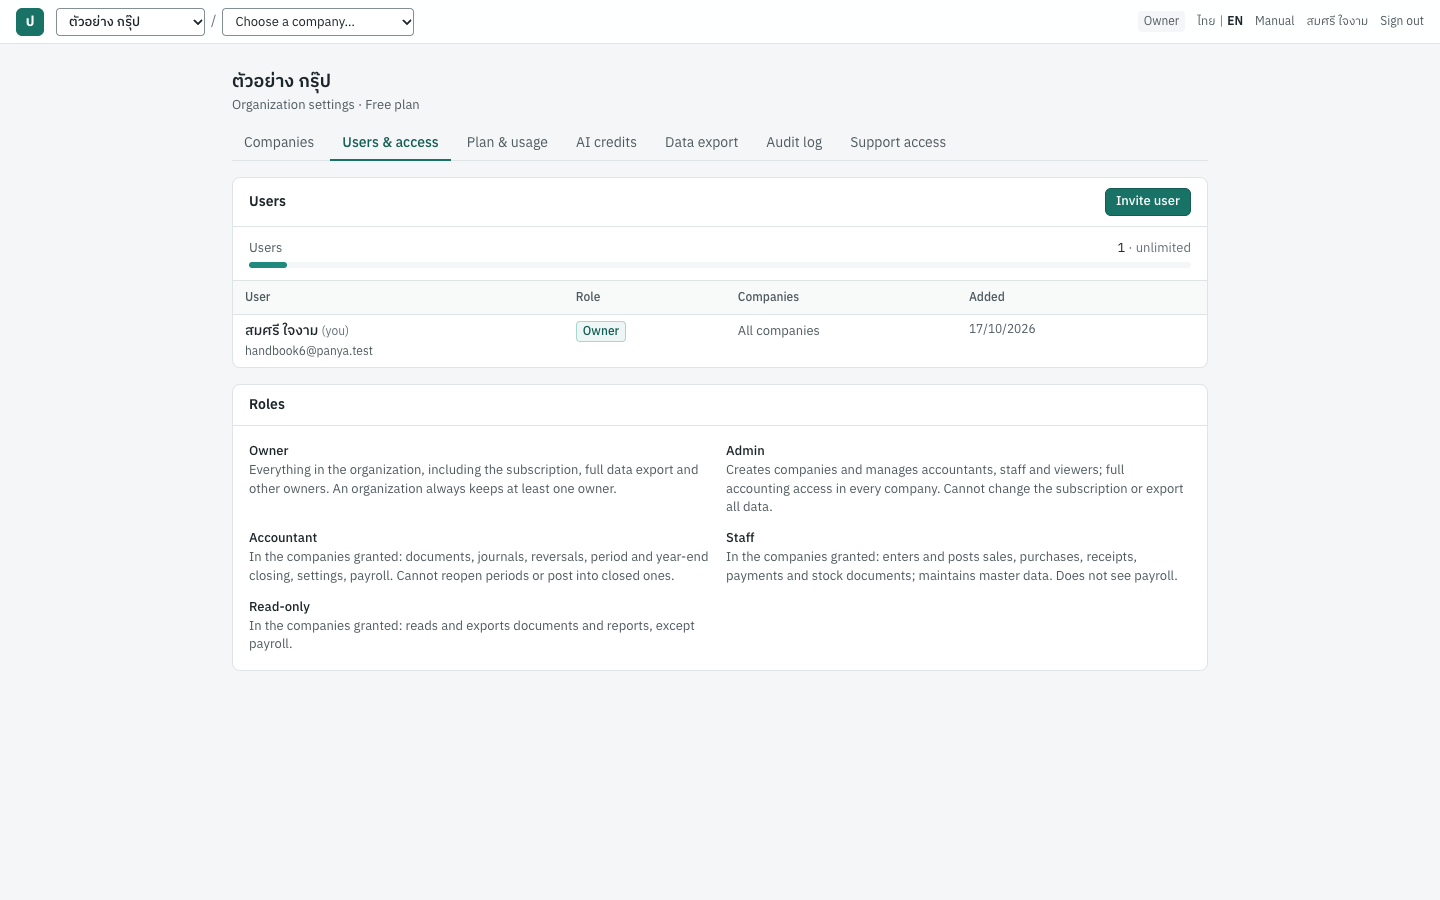Click the Read-only role title
1440x900 pixels.
(279, 607)
